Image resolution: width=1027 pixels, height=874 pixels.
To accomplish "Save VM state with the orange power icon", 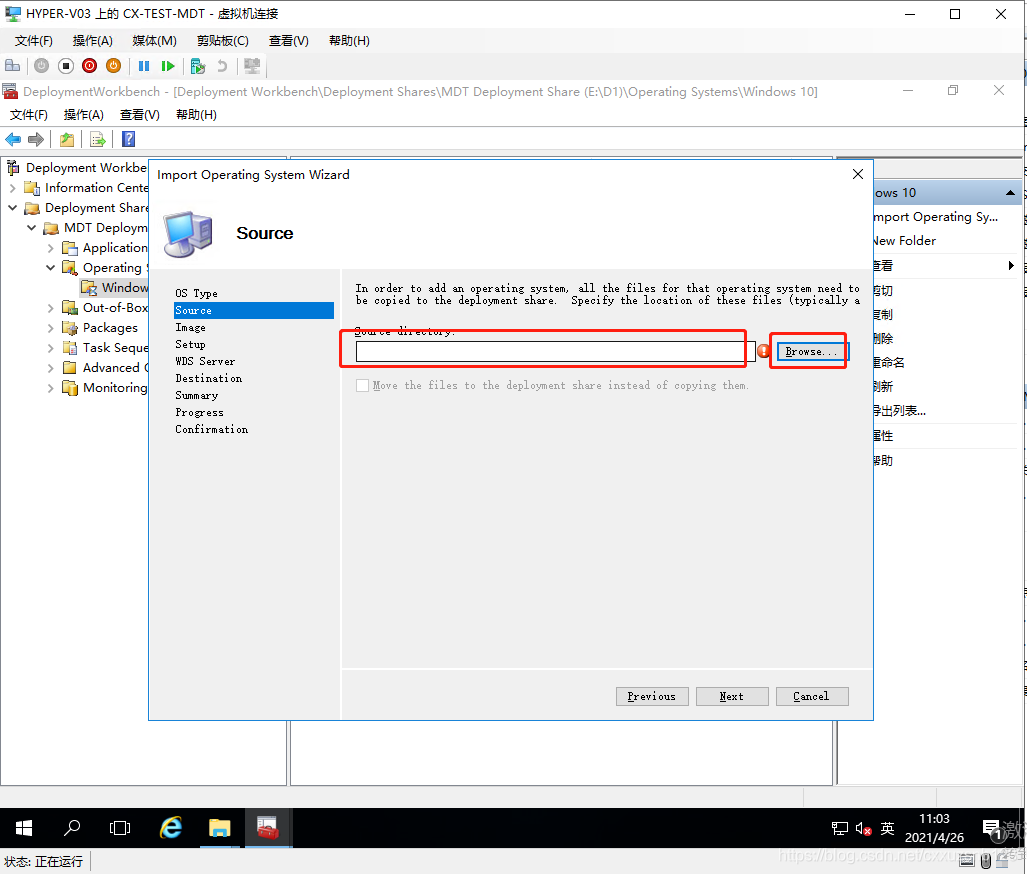I will [x=113, y=66].
